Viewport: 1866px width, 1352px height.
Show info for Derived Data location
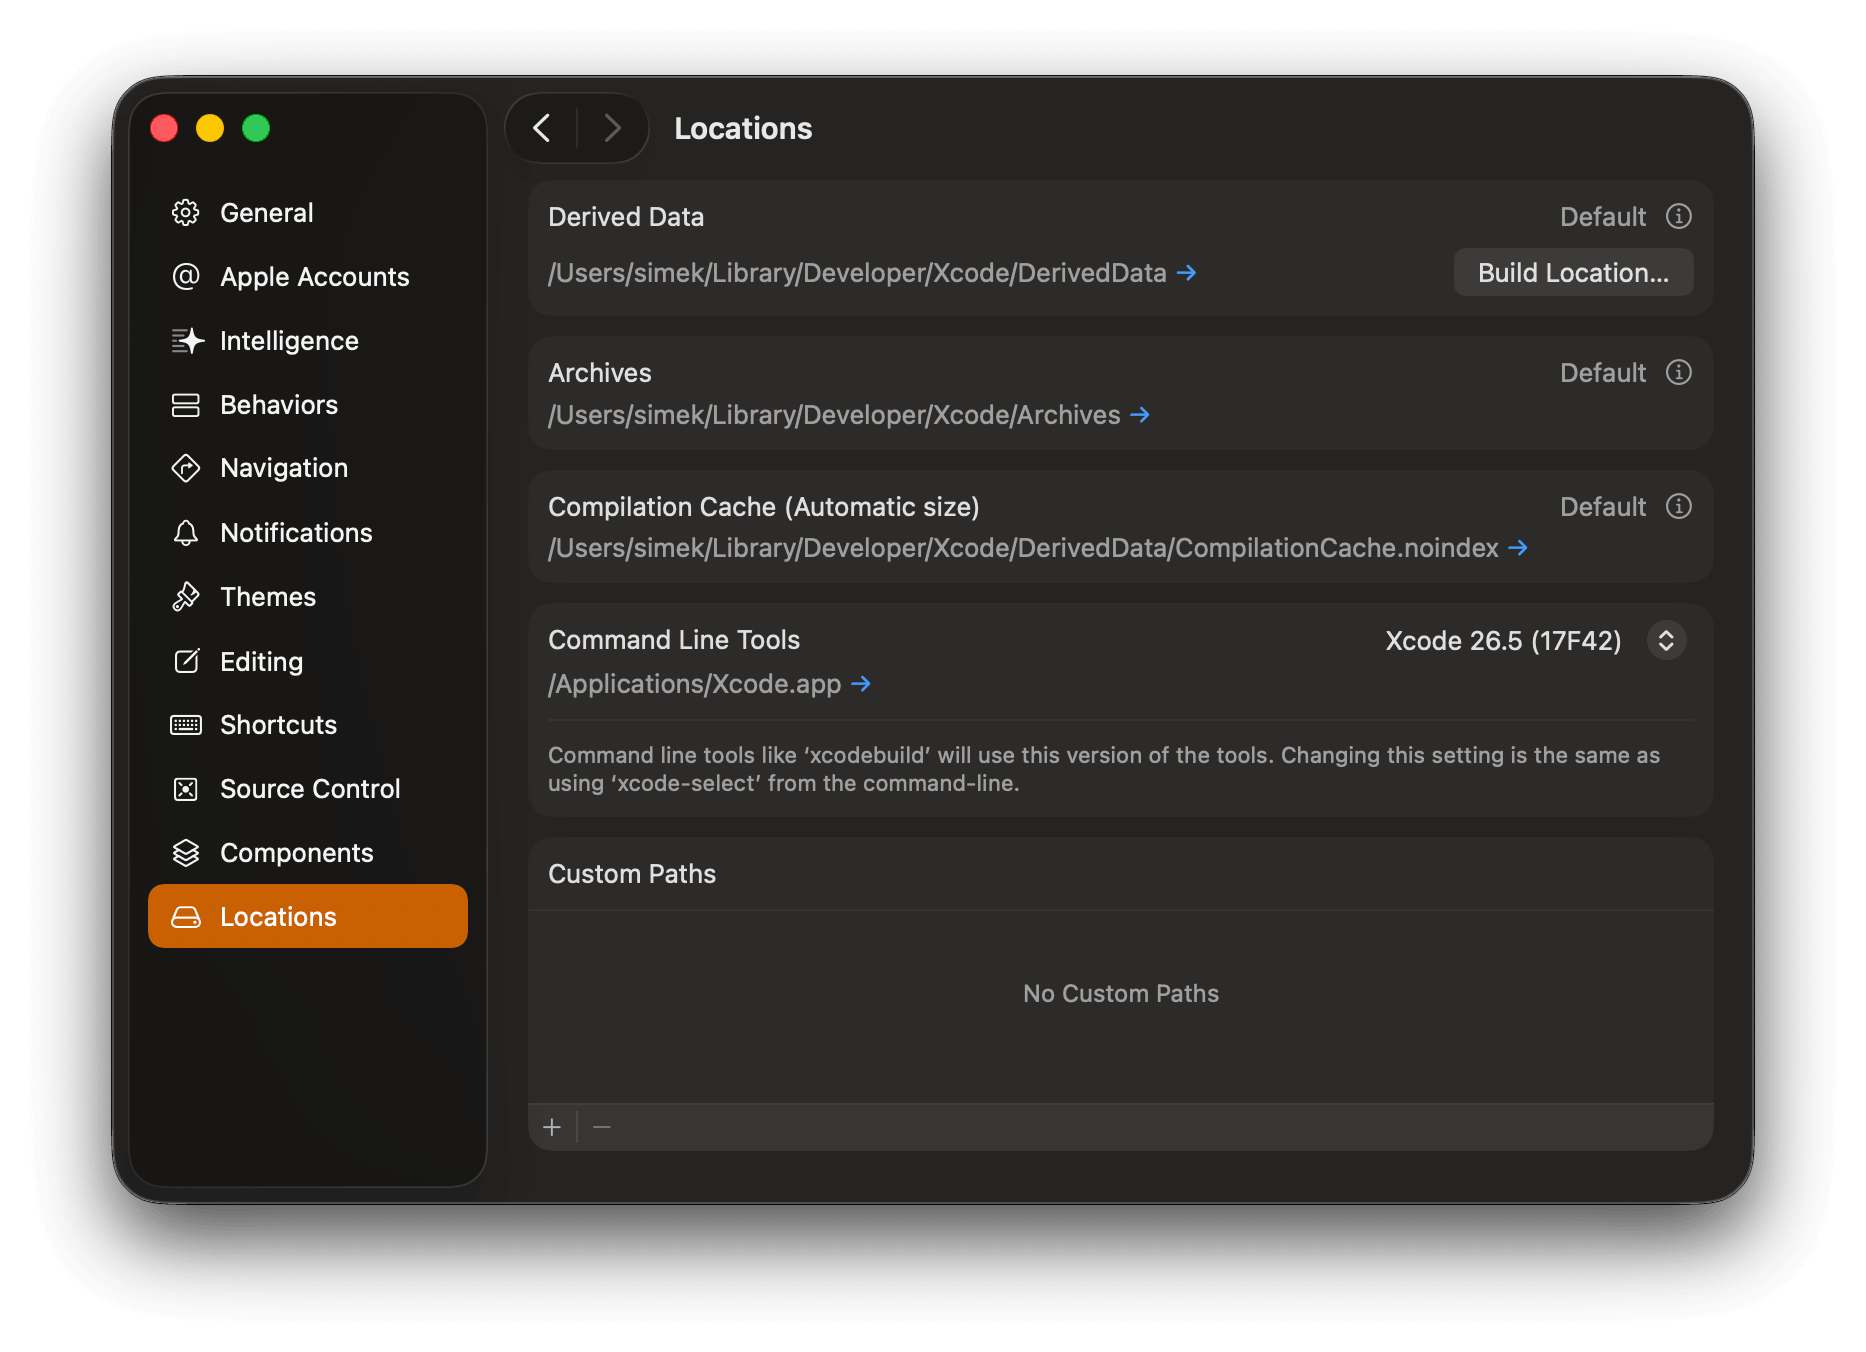[1679, 216]
